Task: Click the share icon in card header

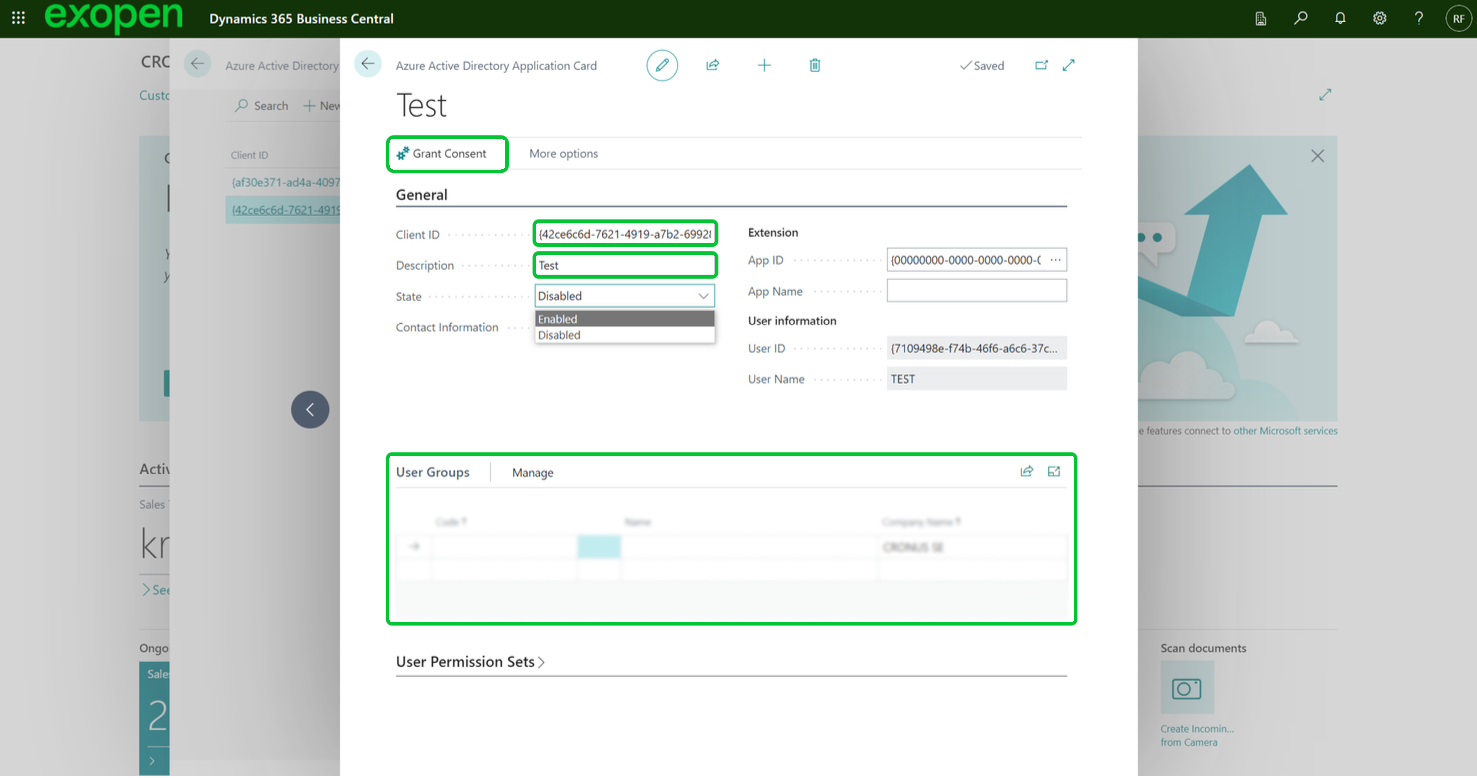Action: [x=713, y=66]
